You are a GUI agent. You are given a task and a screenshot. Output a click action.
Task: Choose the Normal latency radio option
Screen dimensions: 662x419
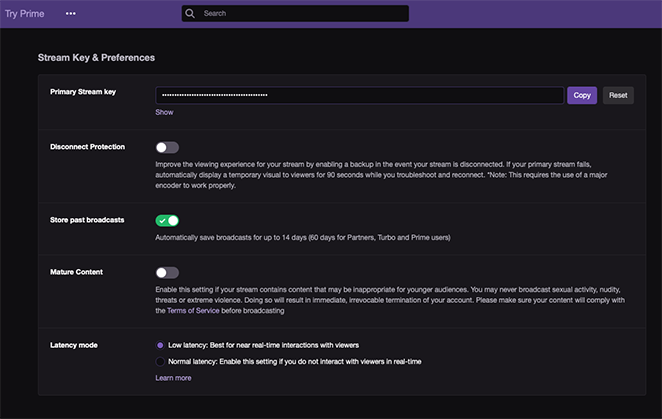[x=160, y=360]
